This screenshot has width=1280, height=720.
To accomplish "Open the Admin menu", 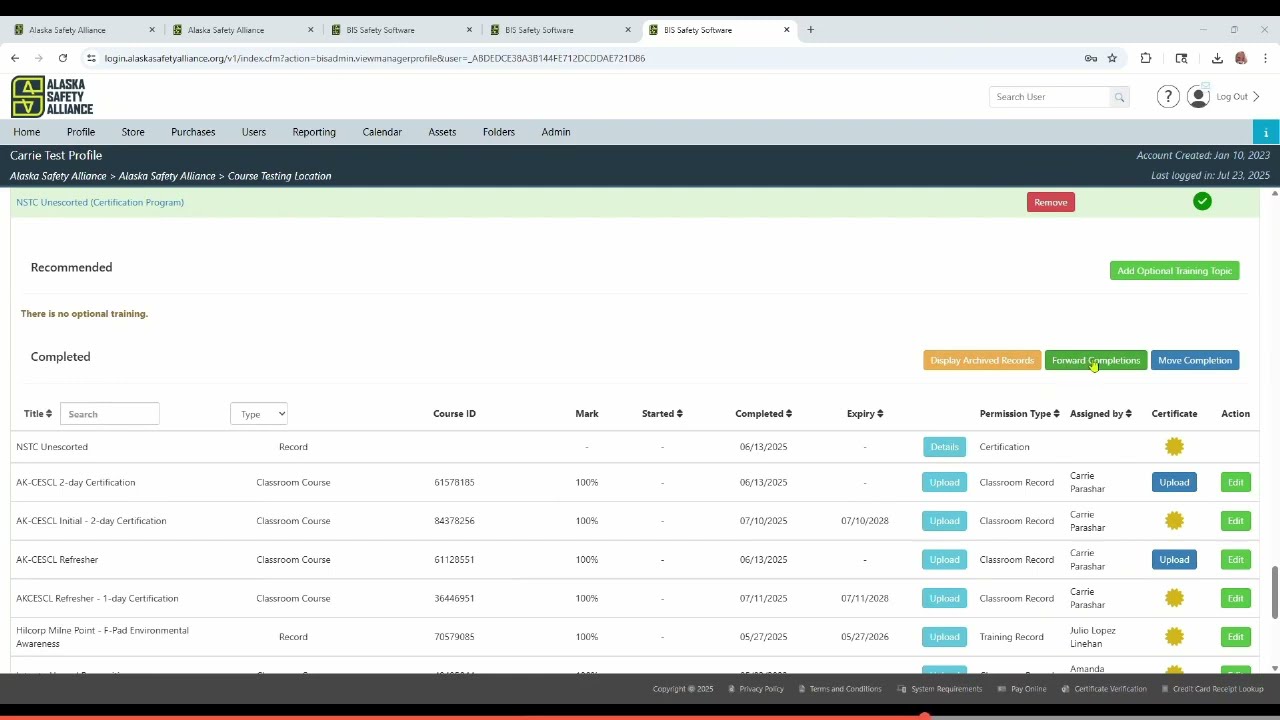I will click(x=556, y=132).
